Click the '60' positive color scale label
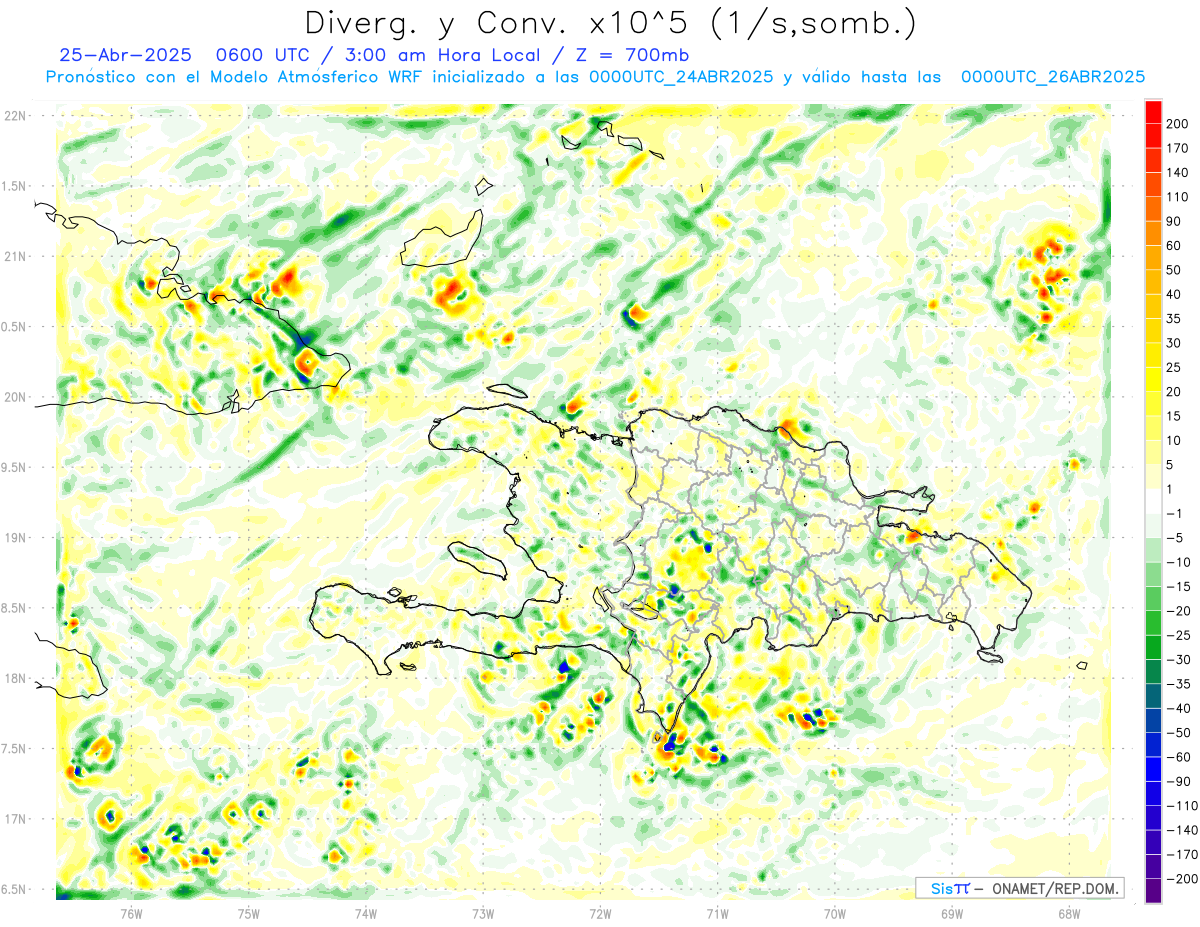Viewport: 1200px width, 927px height. click(x=1175, y=246)
